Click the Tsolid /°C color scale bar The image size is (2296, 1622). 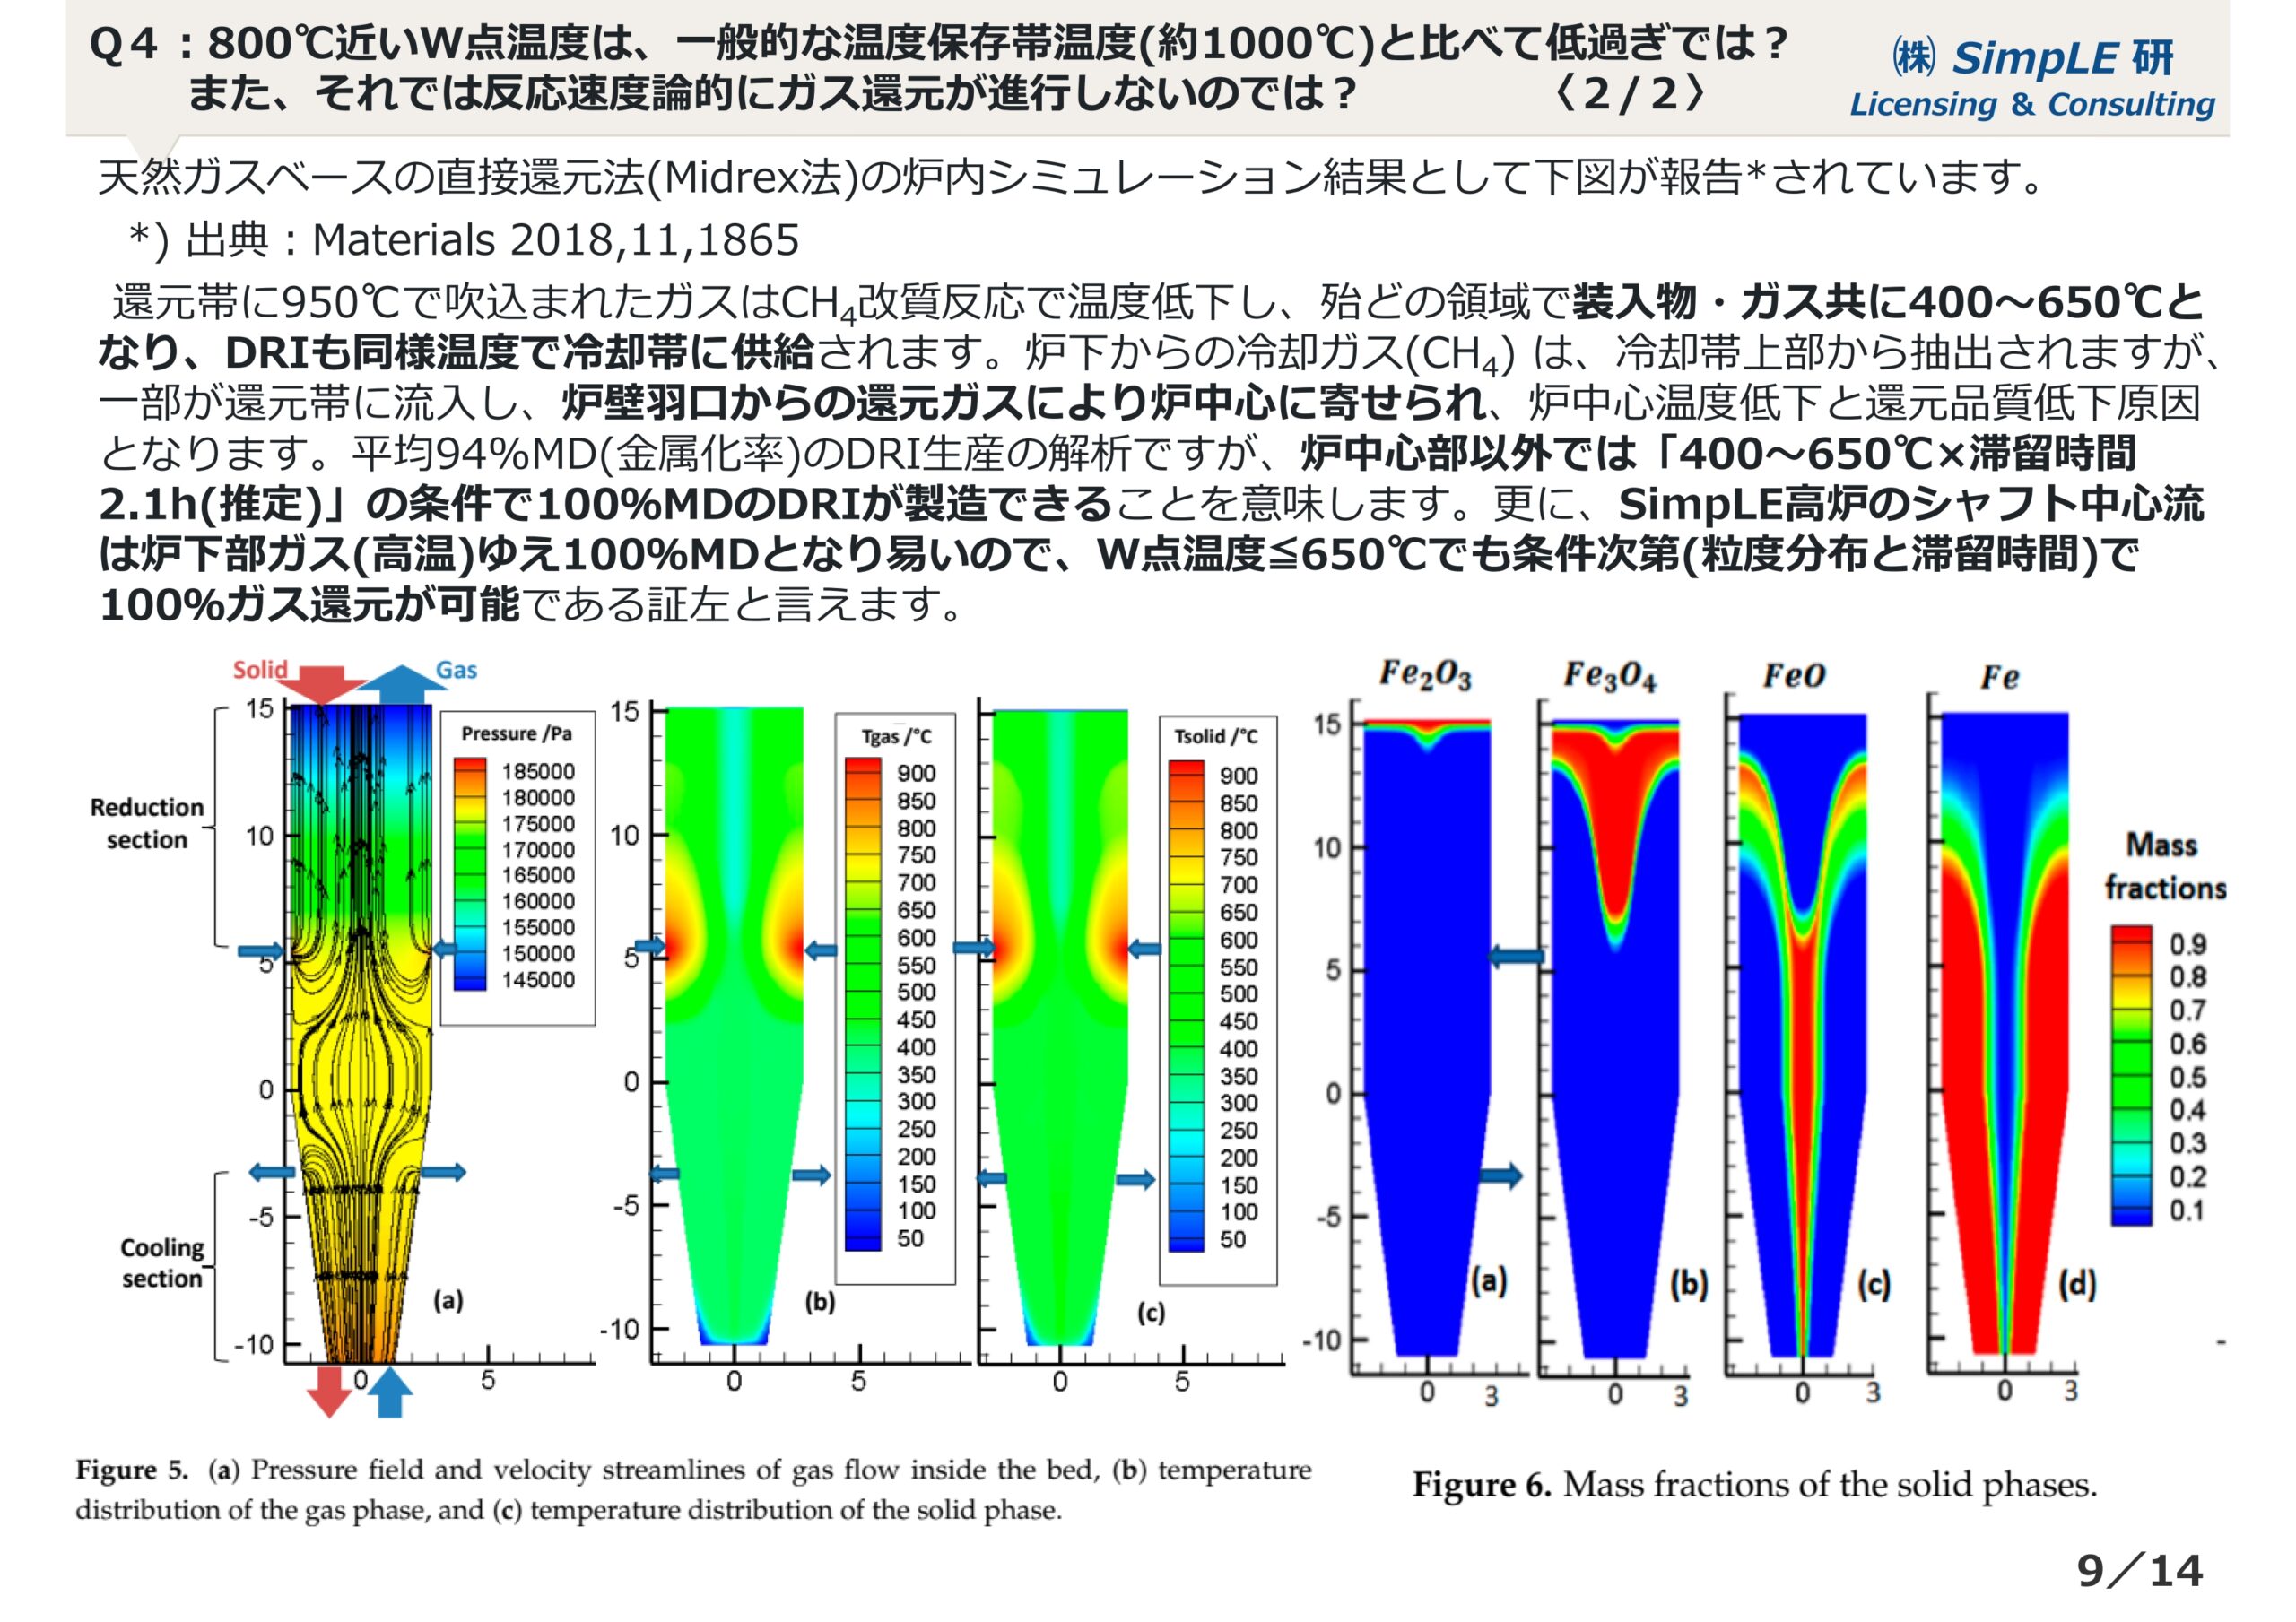point(1186,1005)
